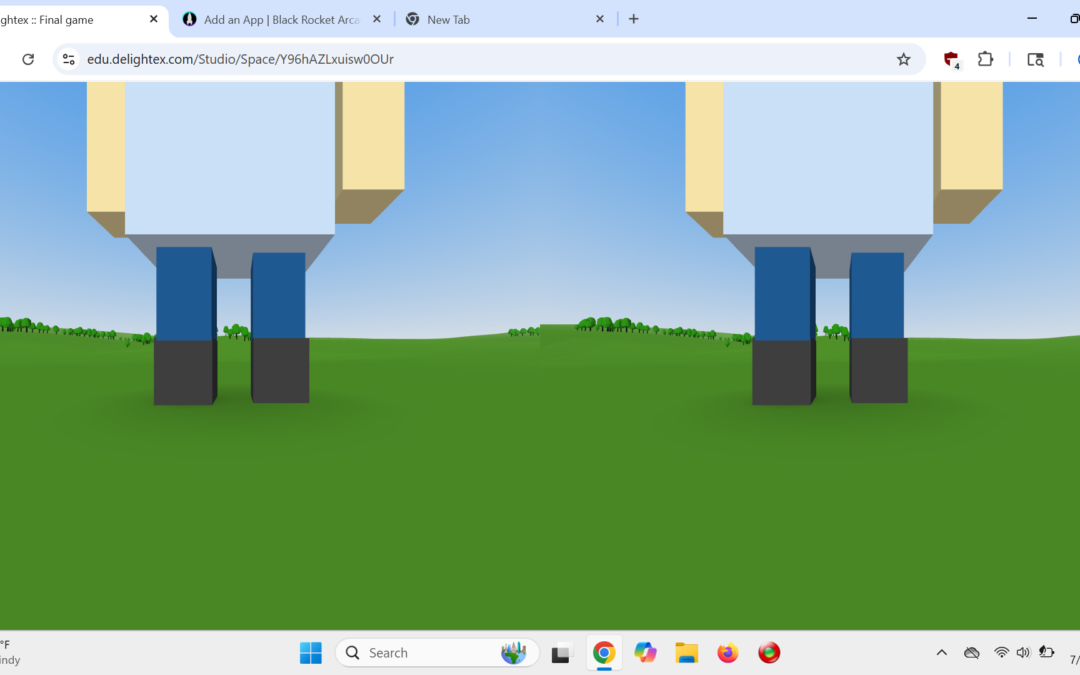
Task: Open the Extensions puzzle piece menu
Action: point(986,59)
